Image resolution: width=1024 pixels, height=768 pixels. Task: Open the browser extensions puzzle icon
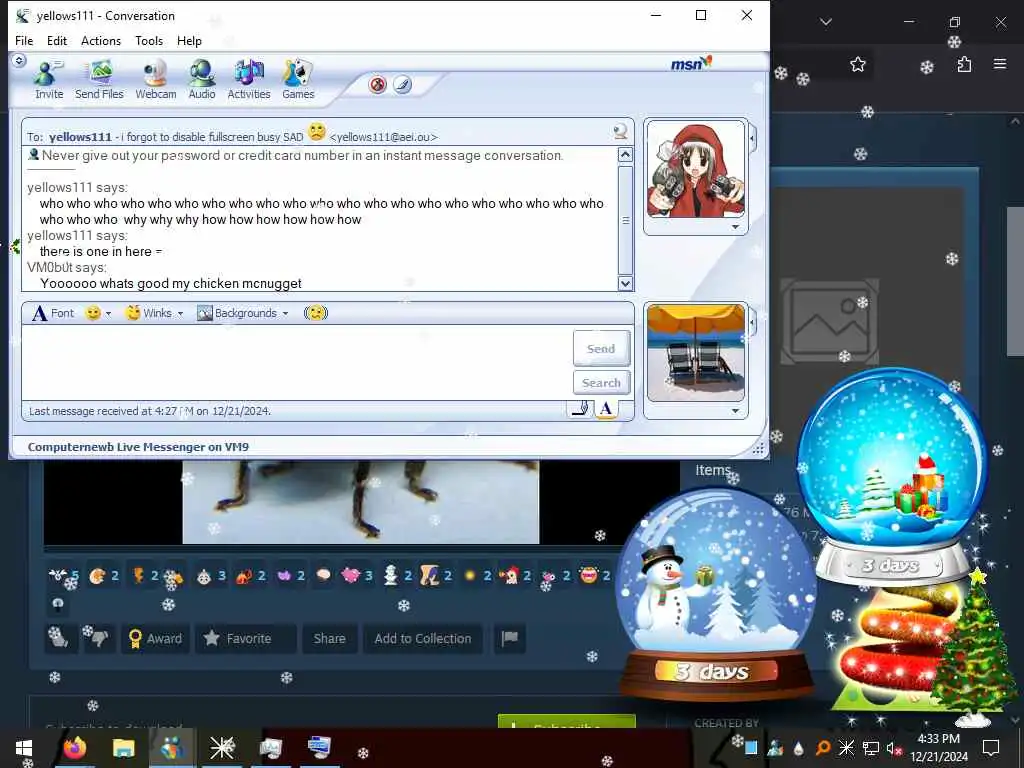point(965,64)
